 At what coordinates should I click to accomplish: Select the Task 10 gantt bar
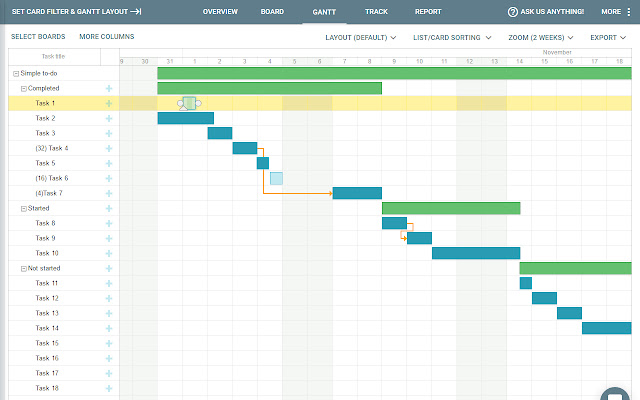476,253
